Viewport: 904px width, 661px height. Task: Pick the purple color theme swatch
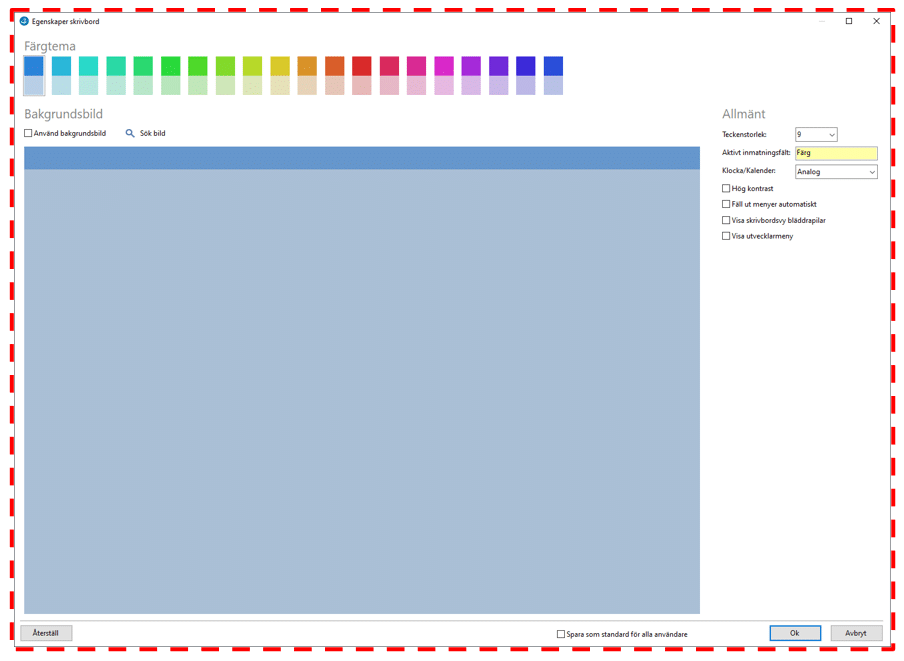471,75
